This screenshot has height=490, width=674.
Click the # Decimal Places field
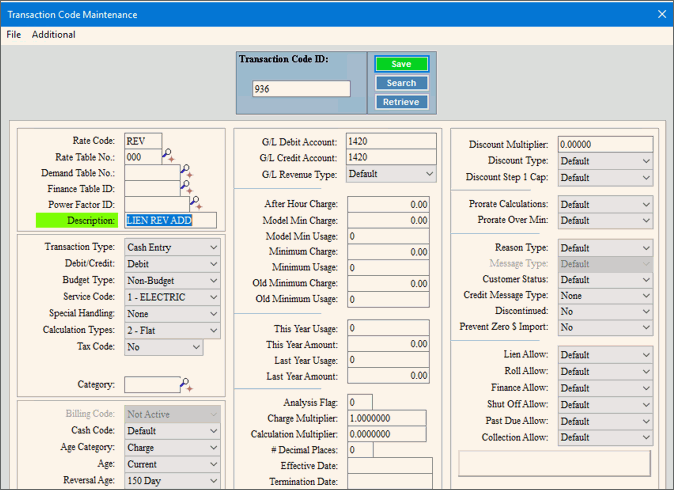pos(360,450)
